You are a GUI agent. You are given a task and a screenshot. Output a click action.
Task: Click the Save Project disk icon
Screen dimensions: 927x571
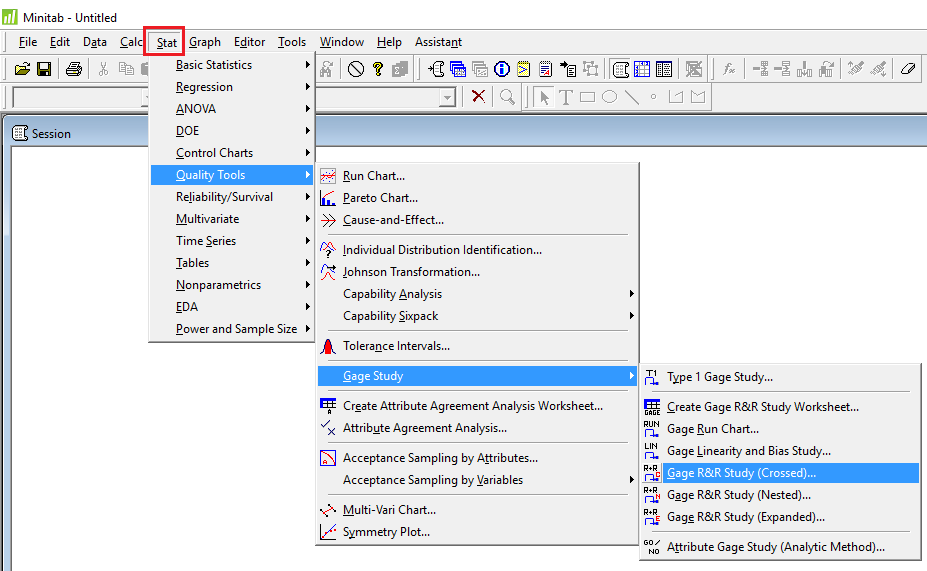click(x=44, y=69)
